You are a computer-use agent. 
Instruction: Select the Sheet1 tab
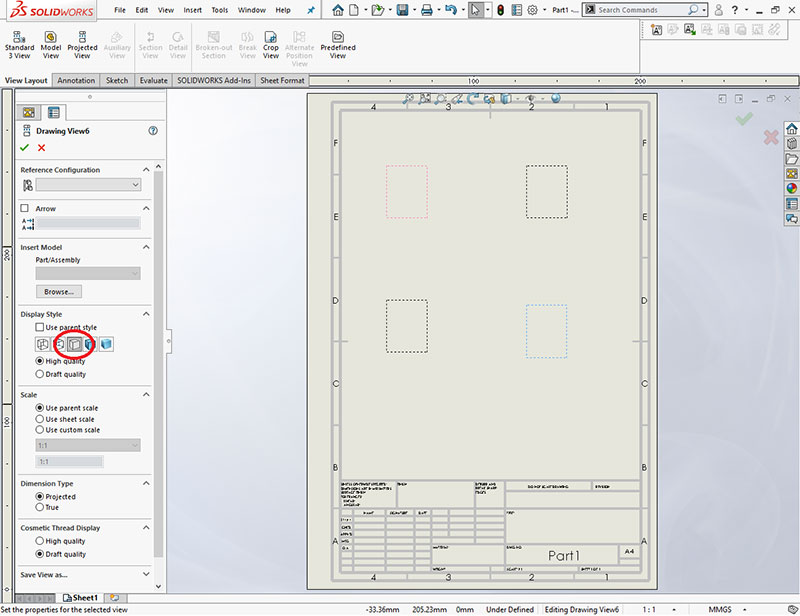(80, 598)
